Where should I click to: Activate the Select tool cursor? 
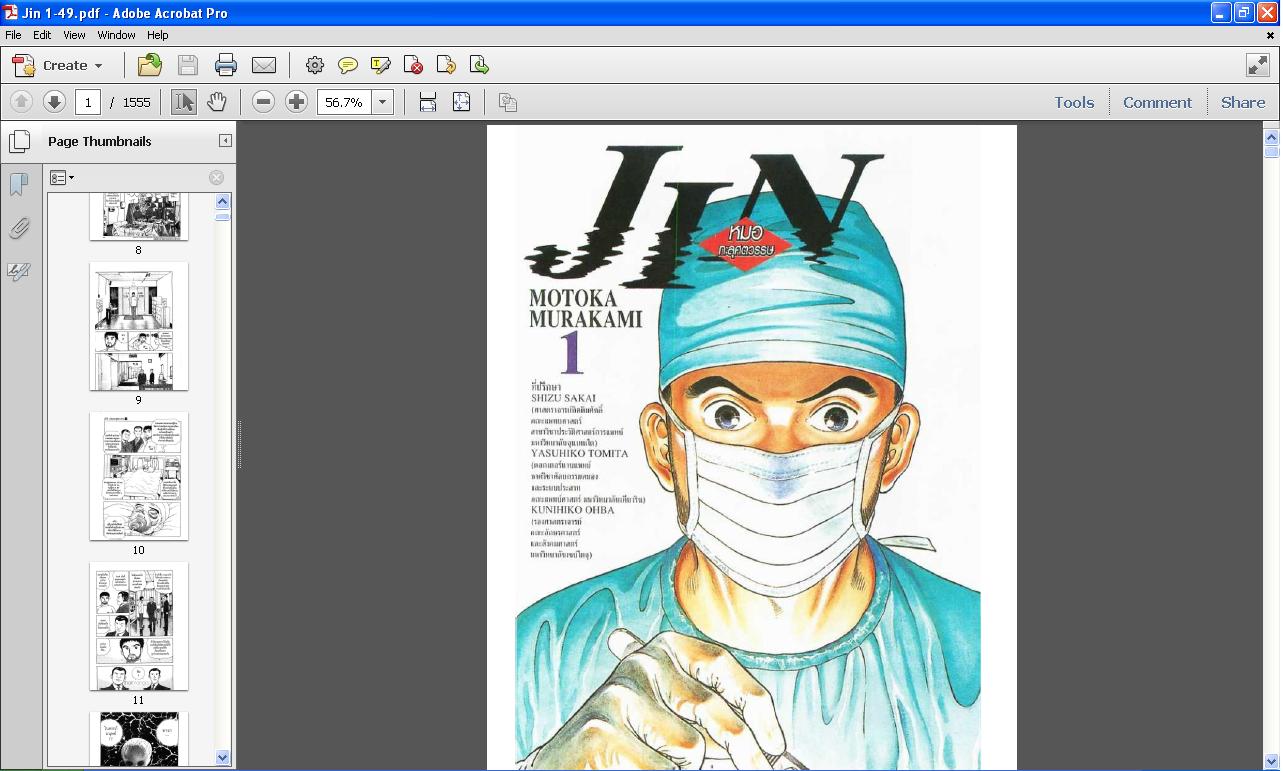point(184,102)
